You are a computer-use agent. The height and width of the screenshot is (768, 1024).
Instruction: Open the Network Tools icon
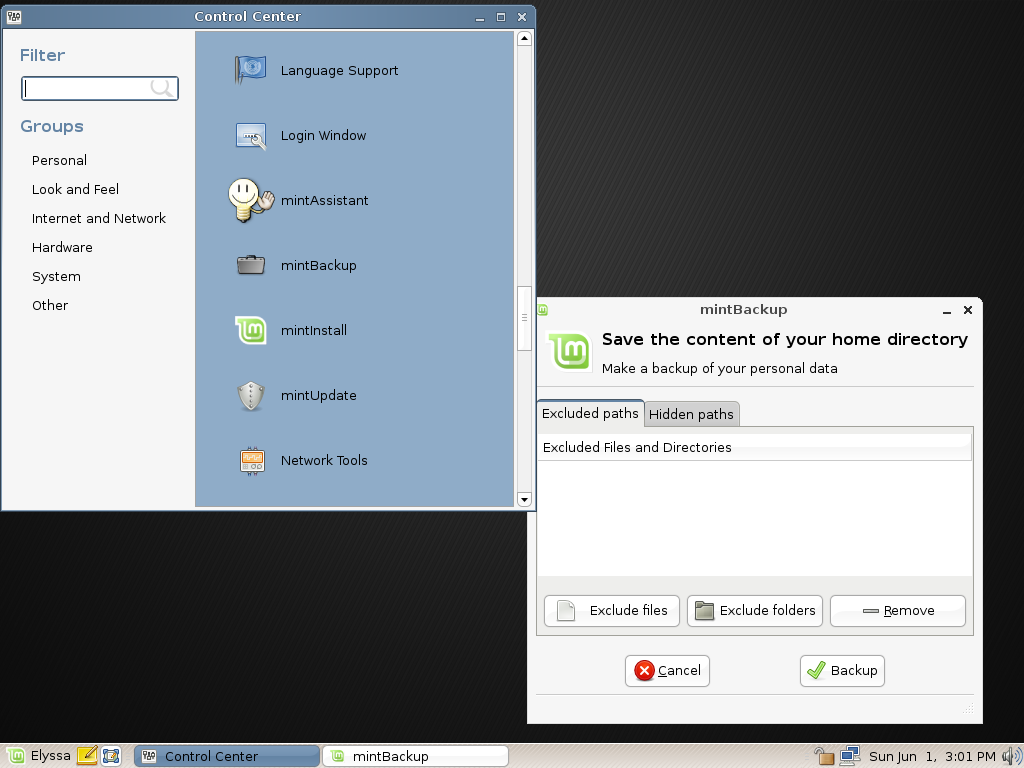[x=251, y=460]
